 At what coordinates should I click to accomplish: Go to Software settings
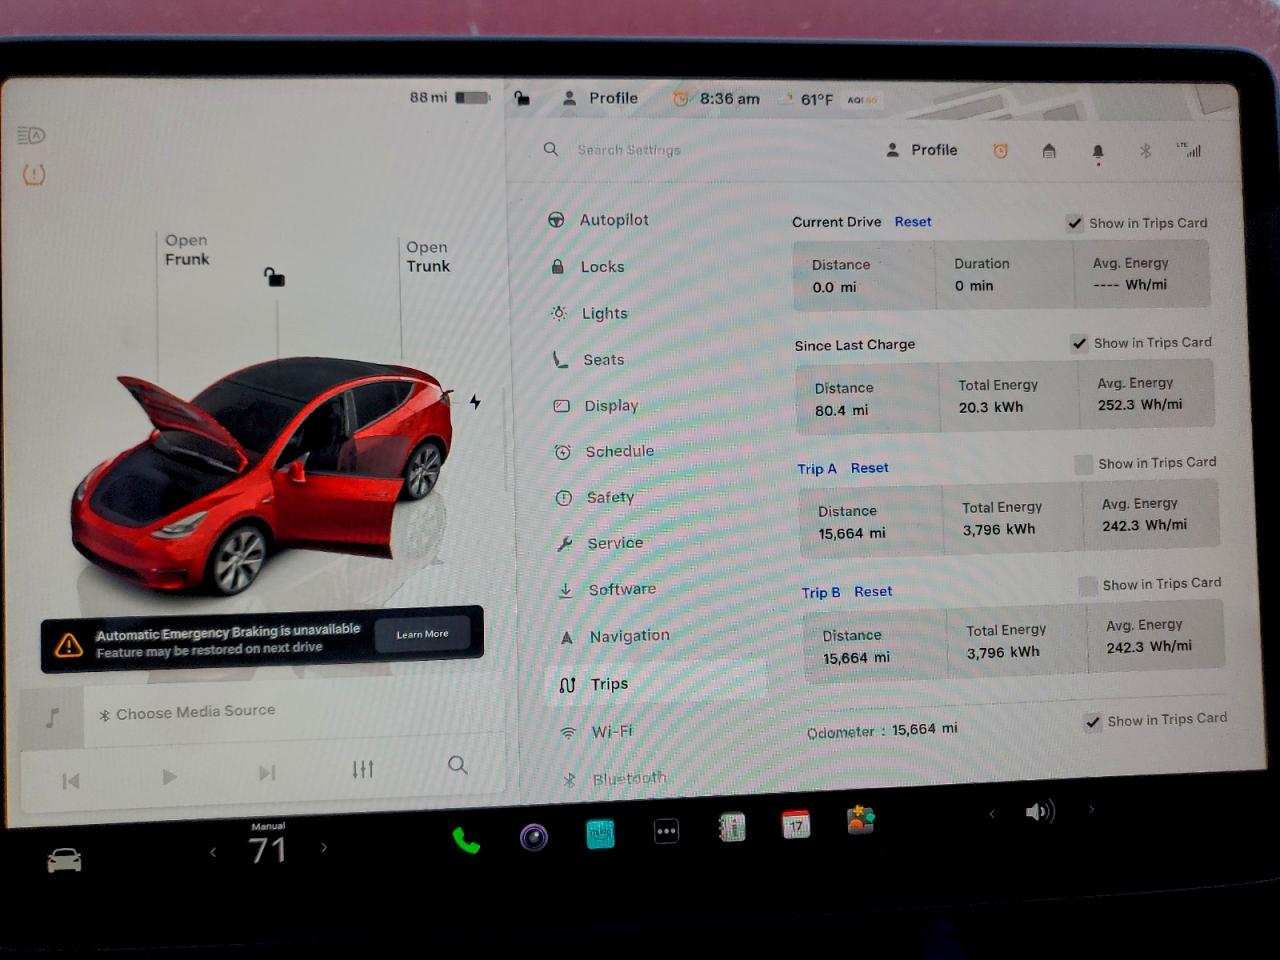click(608, 590)
